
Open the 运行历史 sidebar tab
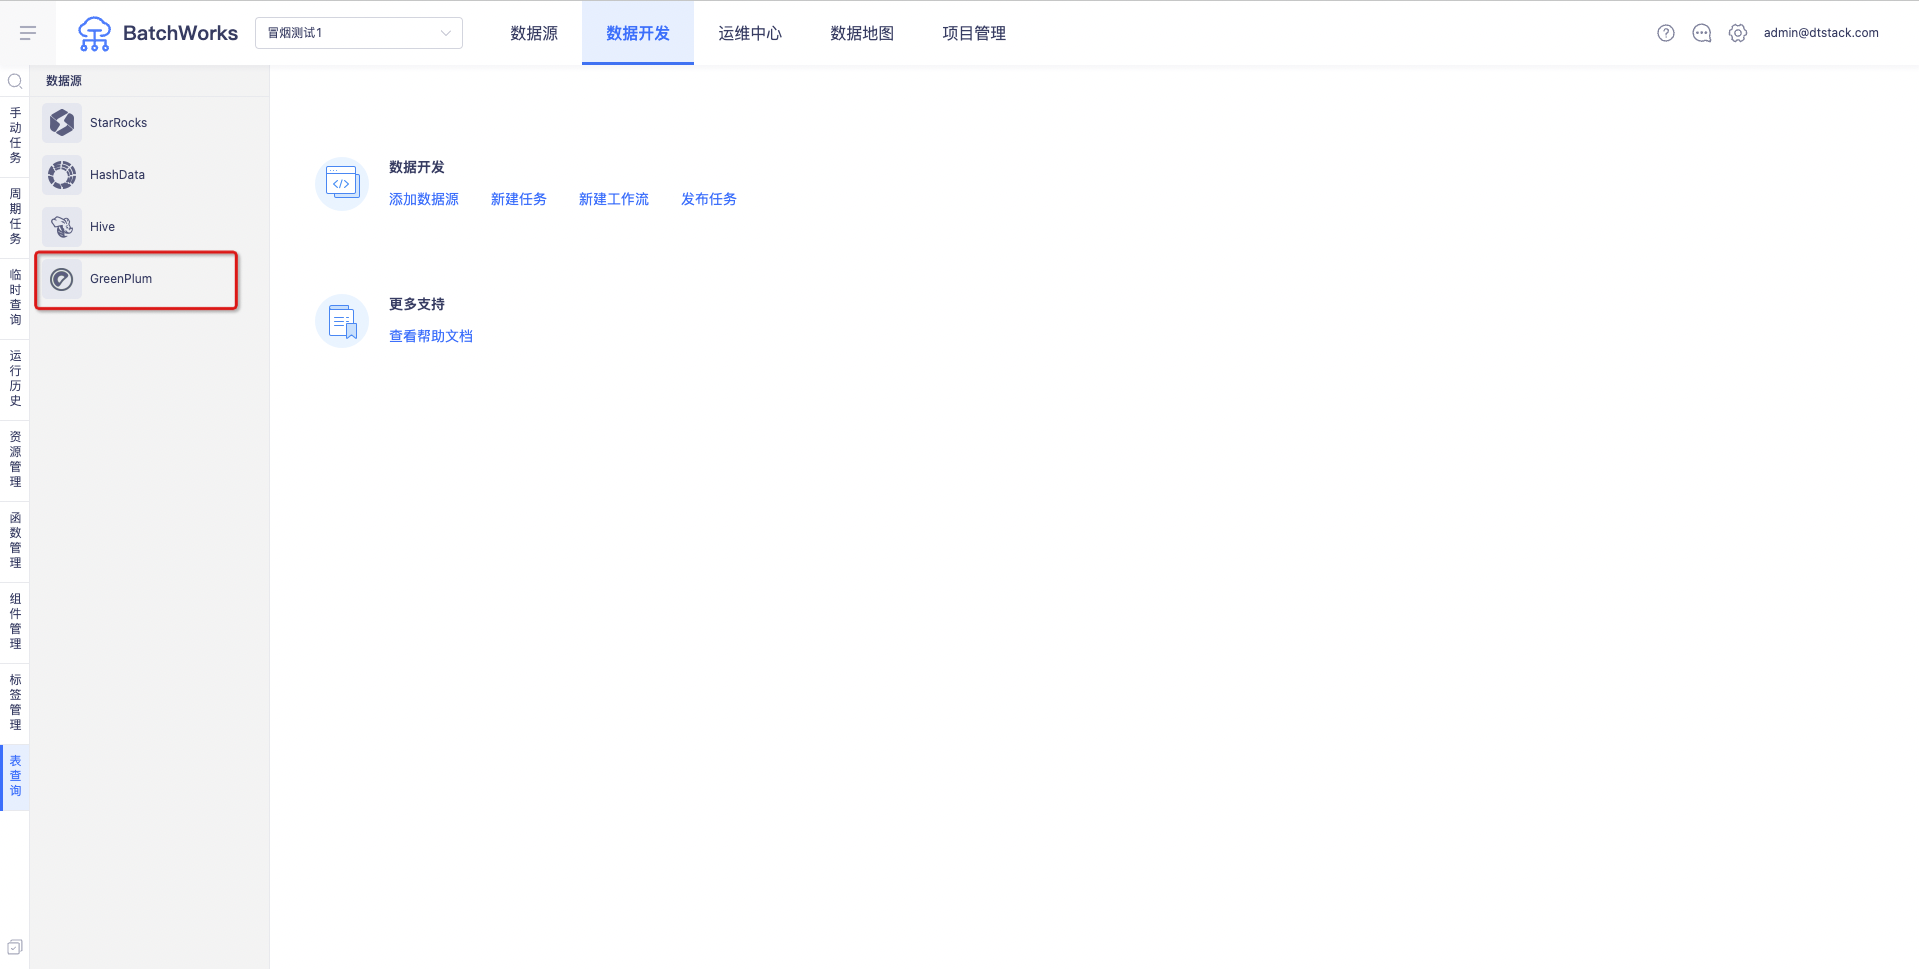[15, 378]
